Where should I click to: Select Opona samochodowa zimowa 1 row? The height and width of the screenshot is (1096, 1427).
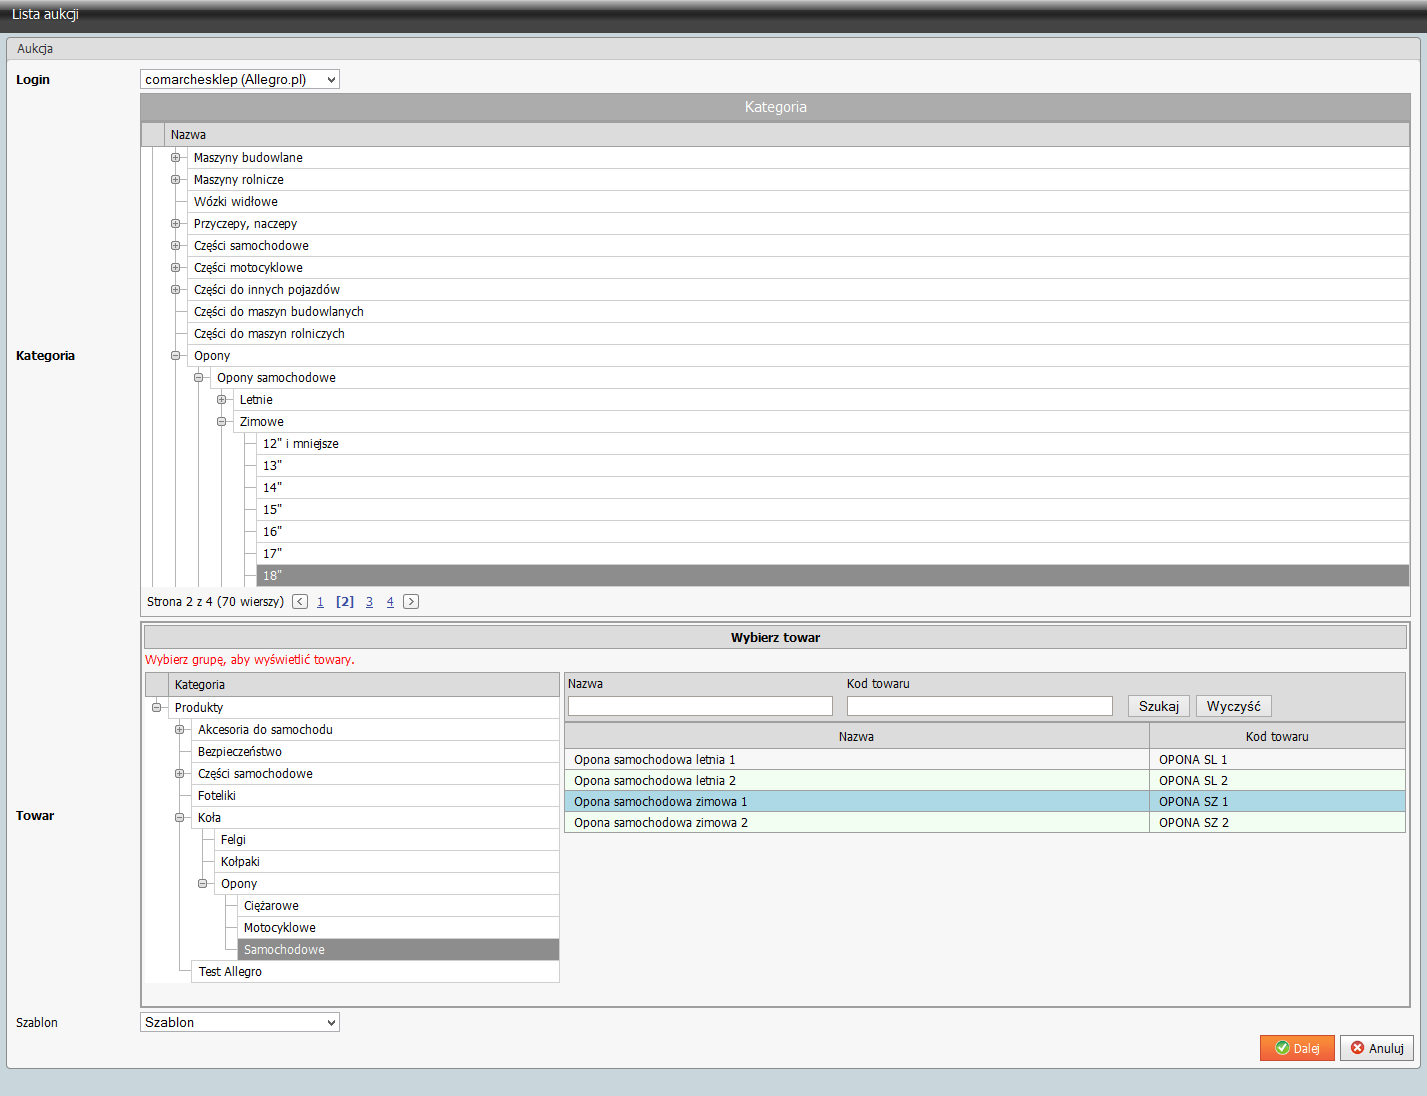point(985,801)
